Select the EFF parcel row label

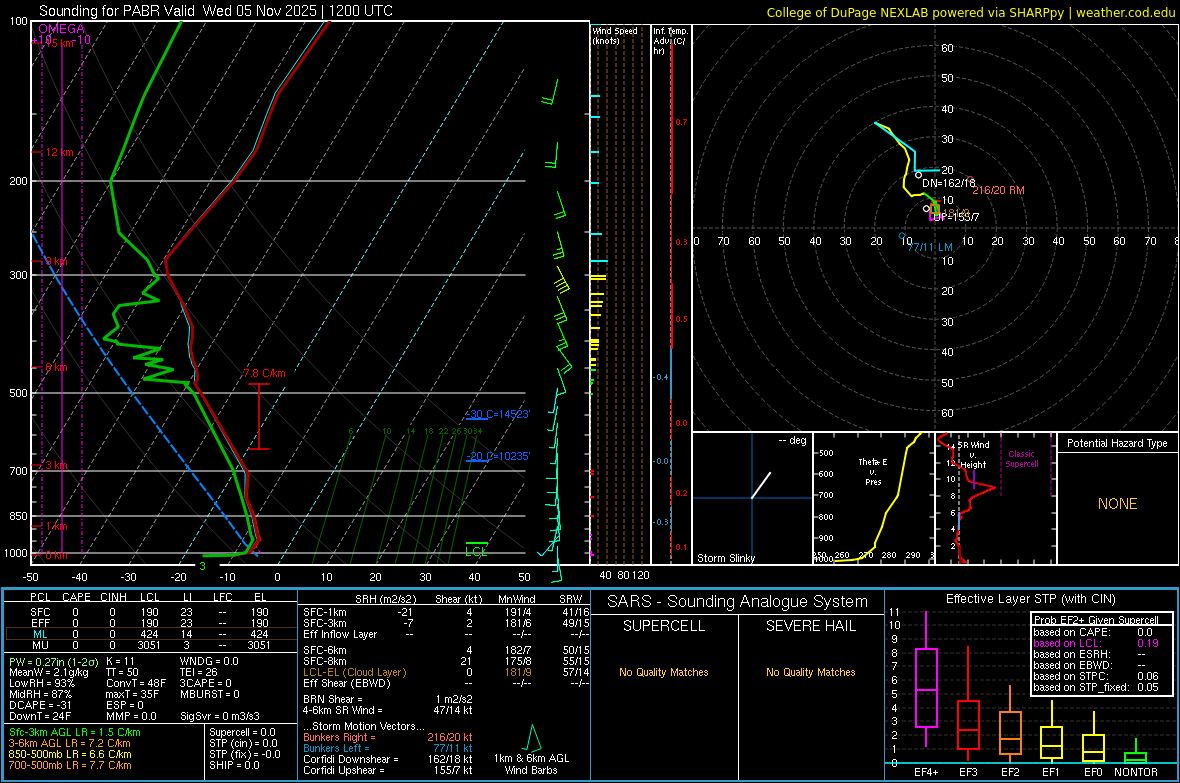[x=40, y=623]
